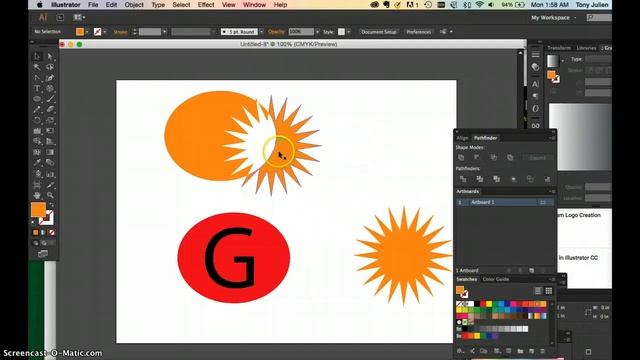Open the Window menu
The image size is (640, 360).
coord(254,5)
